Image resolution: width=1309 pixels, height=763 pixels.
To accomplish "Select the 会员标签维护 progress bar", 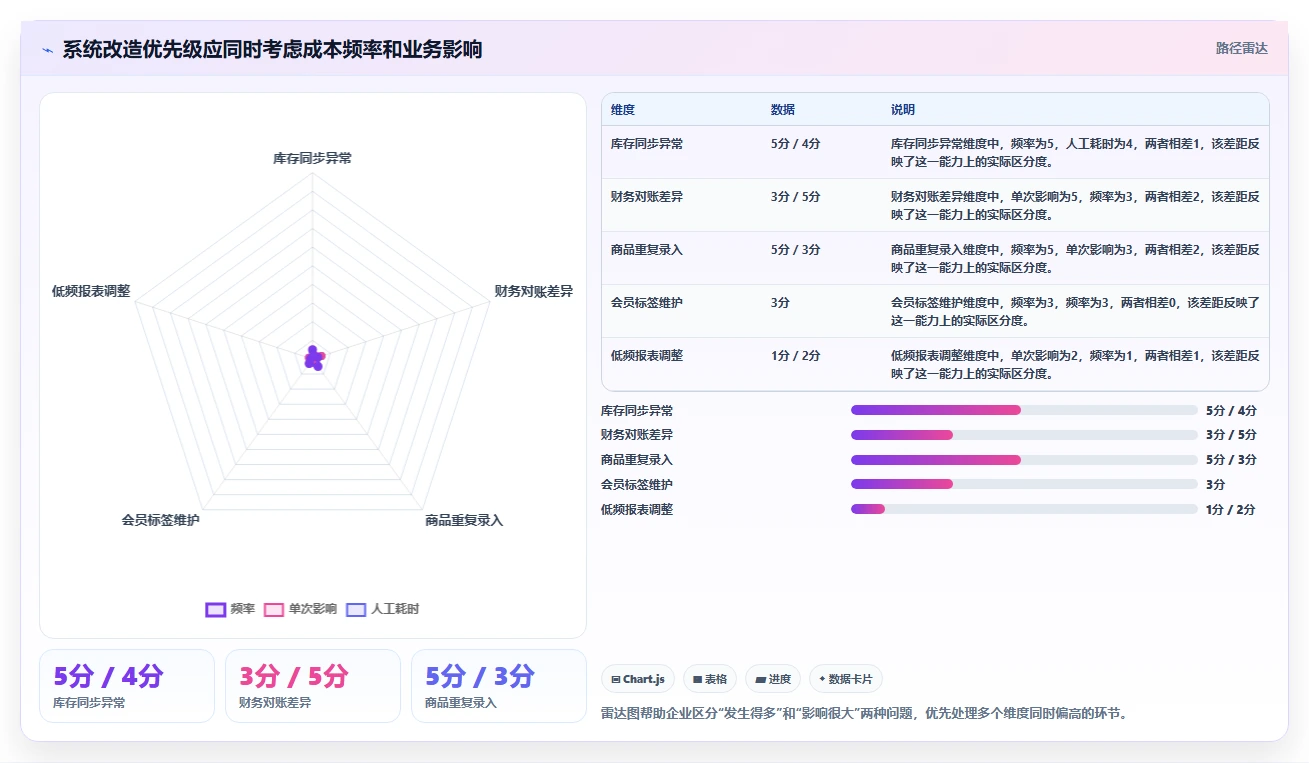I will click(x=1024, y=484).
